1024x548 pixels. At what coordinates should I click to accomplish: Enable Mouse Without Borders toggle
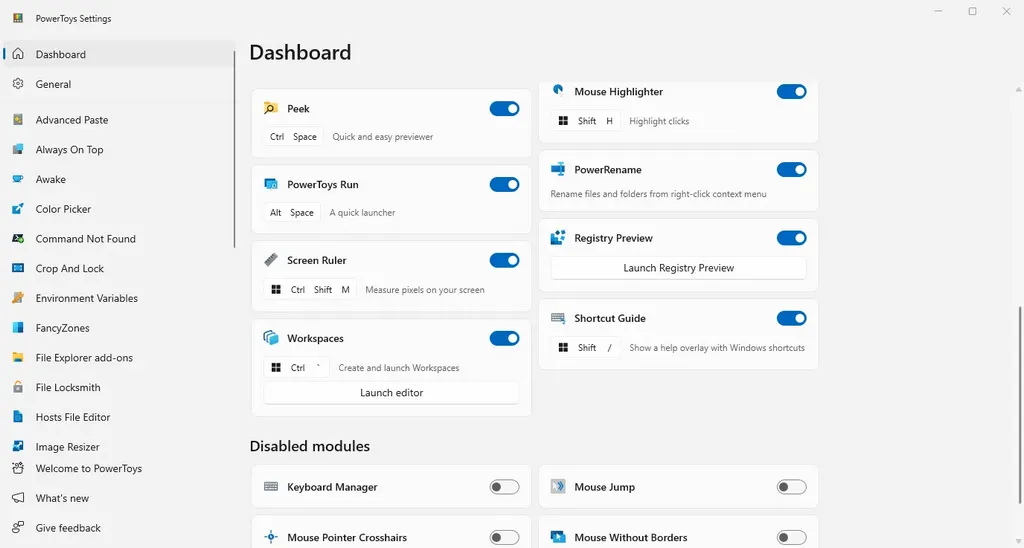pos(792,537)
